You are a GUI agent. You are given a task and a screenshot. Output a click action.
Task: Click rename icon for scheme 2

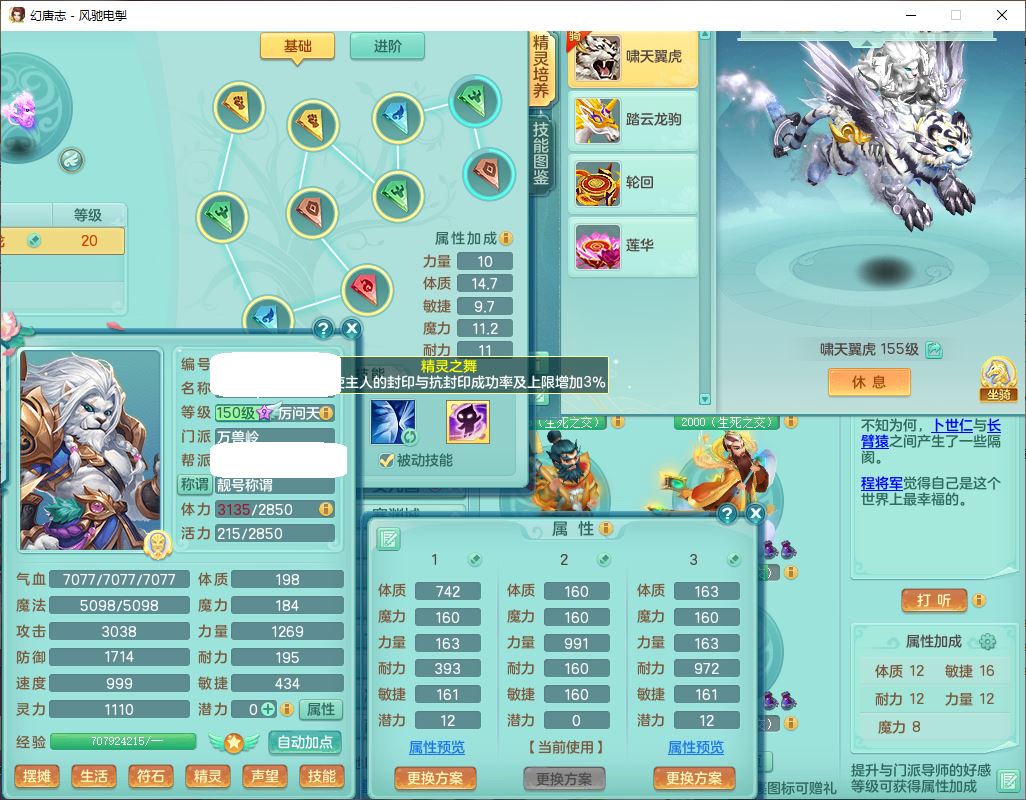605,560
